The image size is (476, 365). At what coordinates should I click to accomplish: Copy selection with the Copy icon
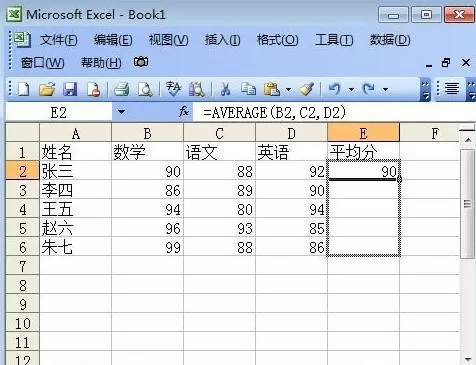click(x=248, y=89)
